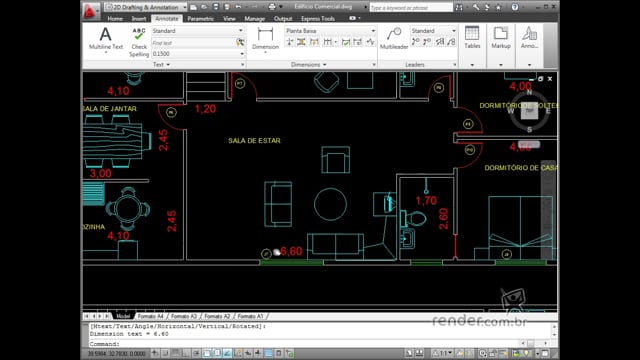Toggle Grid Display in status bar
This screenshot has height=360, width=640.
pyautogui.click(x=176, y=353)
